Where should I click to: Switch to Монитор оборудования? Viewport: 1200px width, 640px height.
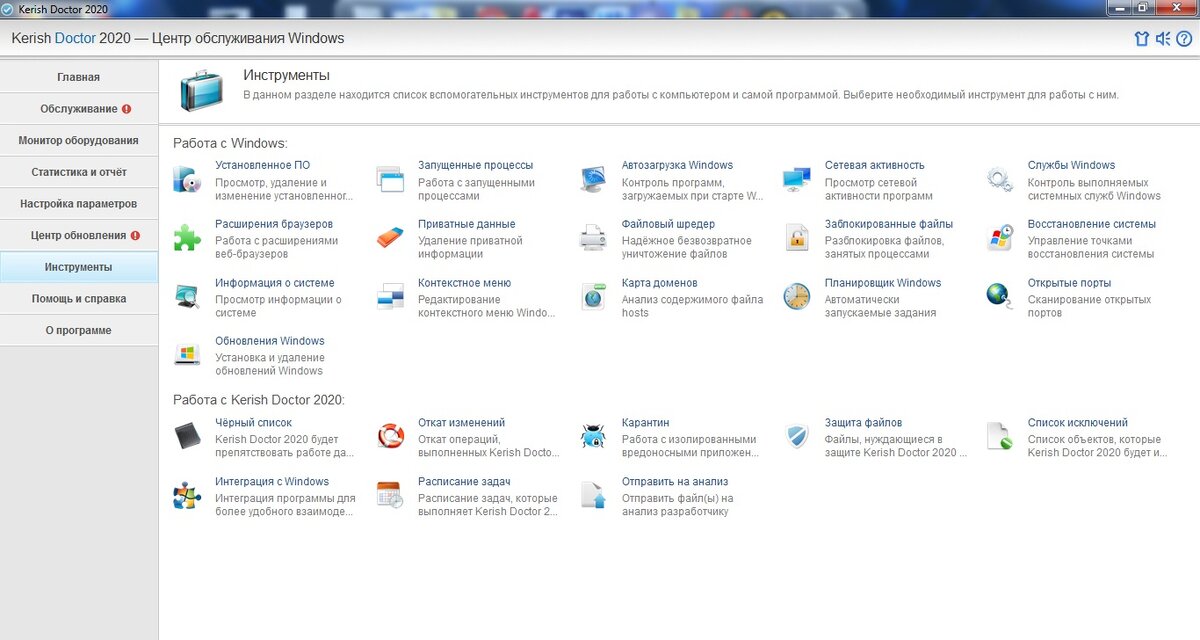click(x=79, y=141)
